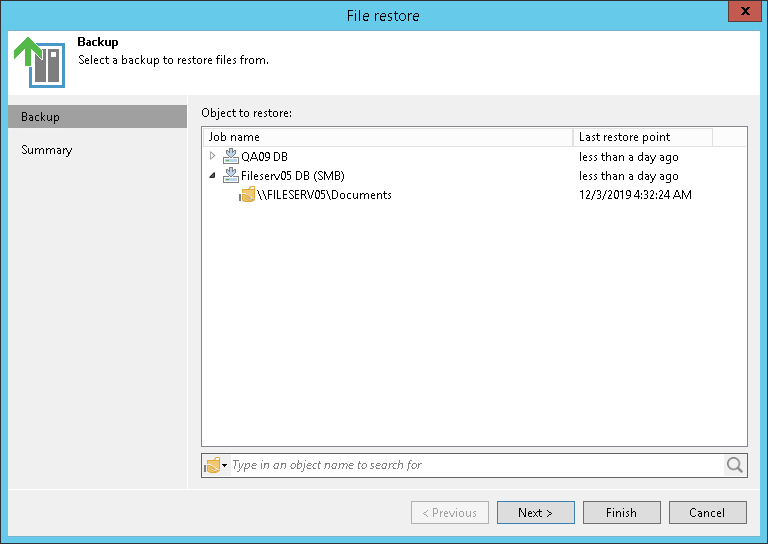Screen dimensions: 768x544
Task: Click the file restore wizard header icon
Action: pos(40,62)
